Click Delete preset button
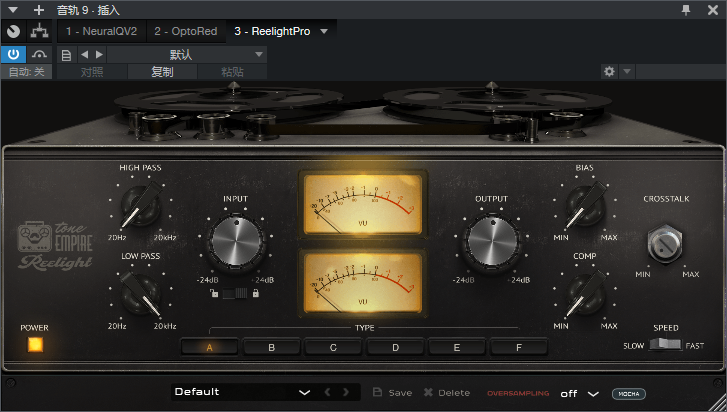 tap(447, 393)
